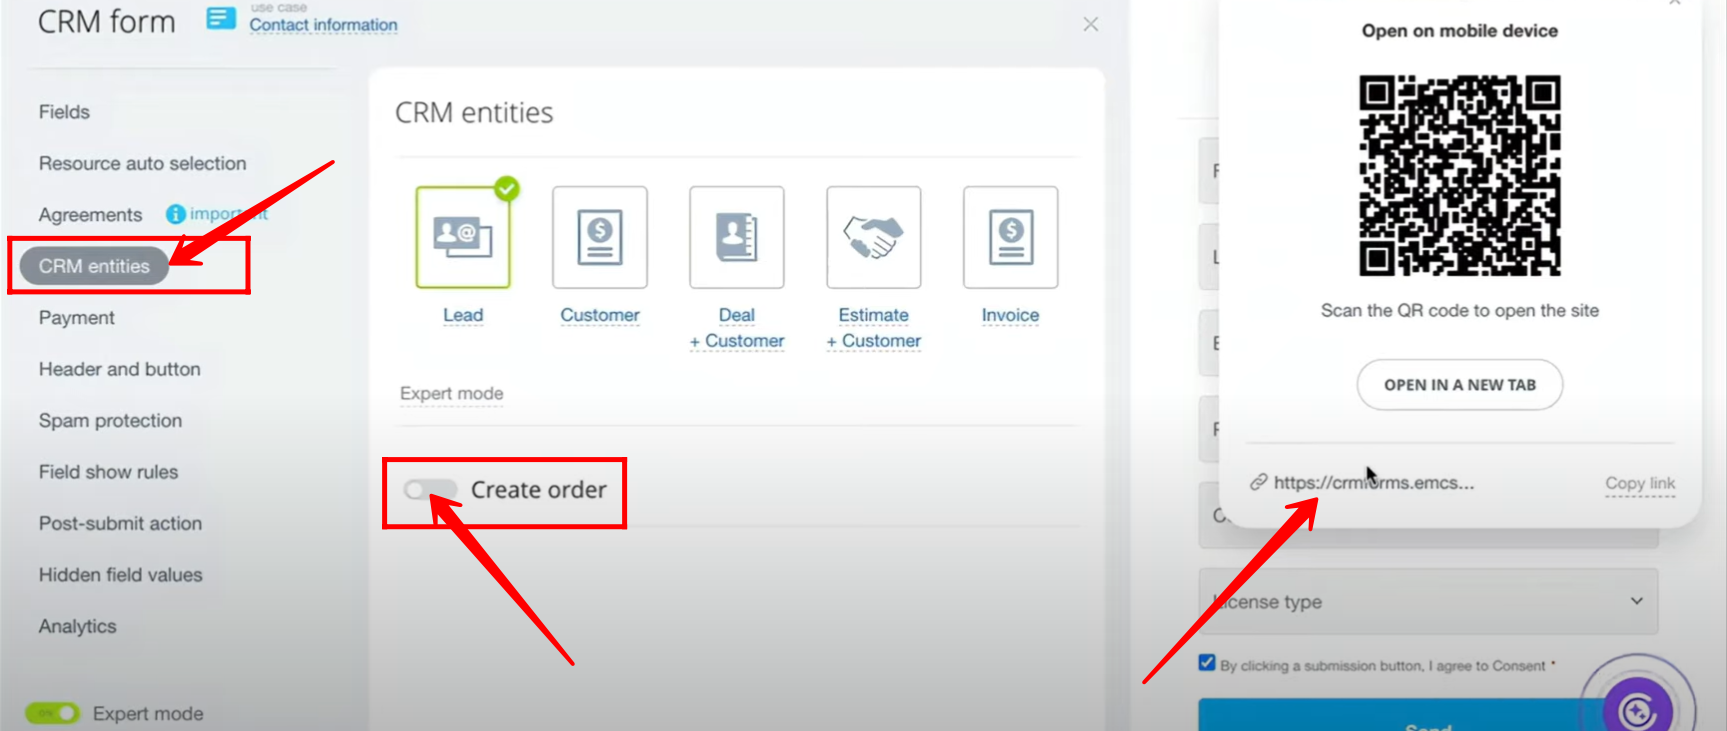Click the important info icon beside Agreements

tap(176, 214)
